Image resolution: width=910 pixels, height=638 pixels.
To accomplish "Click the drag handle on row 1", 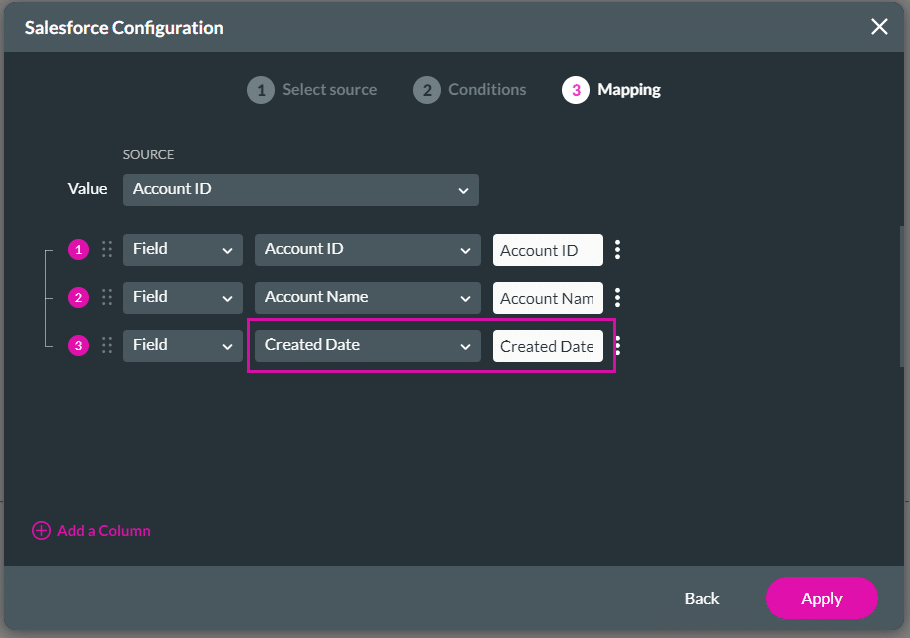I will 107,250.
